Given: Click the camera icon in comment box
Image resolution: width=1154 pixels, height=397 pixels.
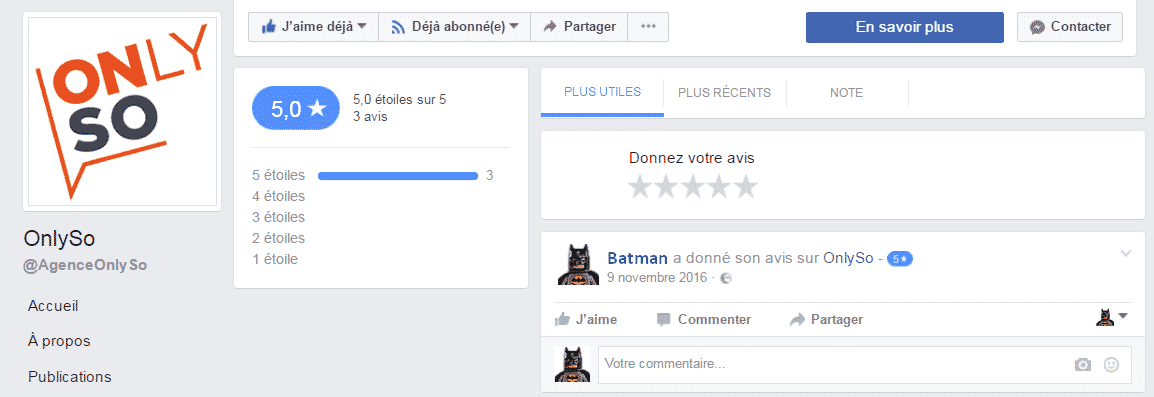Looking at the screenshot, I should 1083,365.
